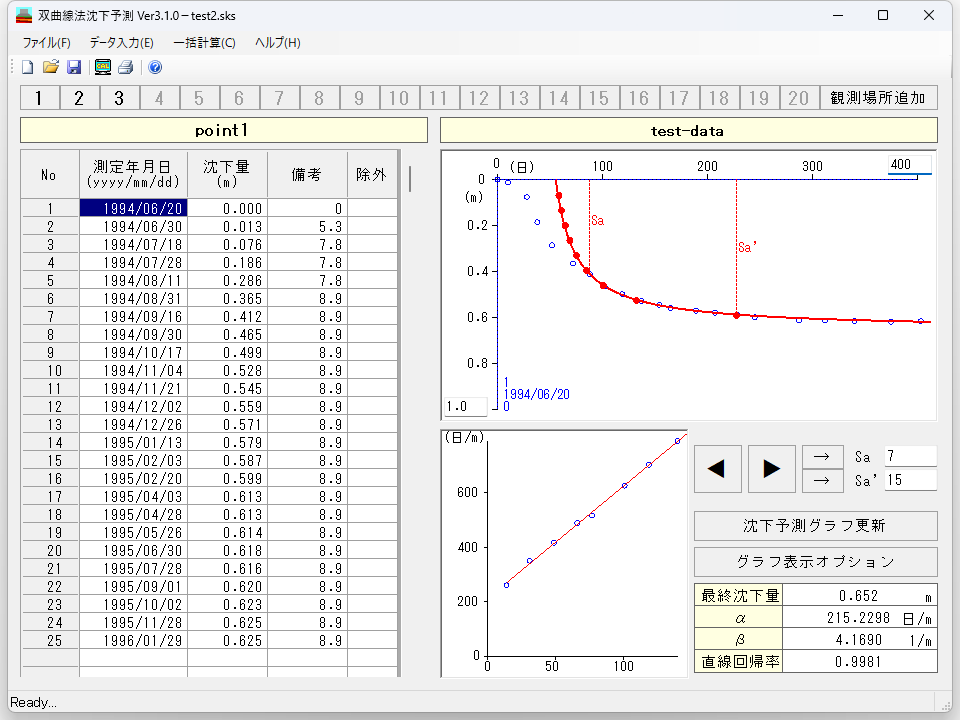Click the Help question mark icon

coord(155,67)
